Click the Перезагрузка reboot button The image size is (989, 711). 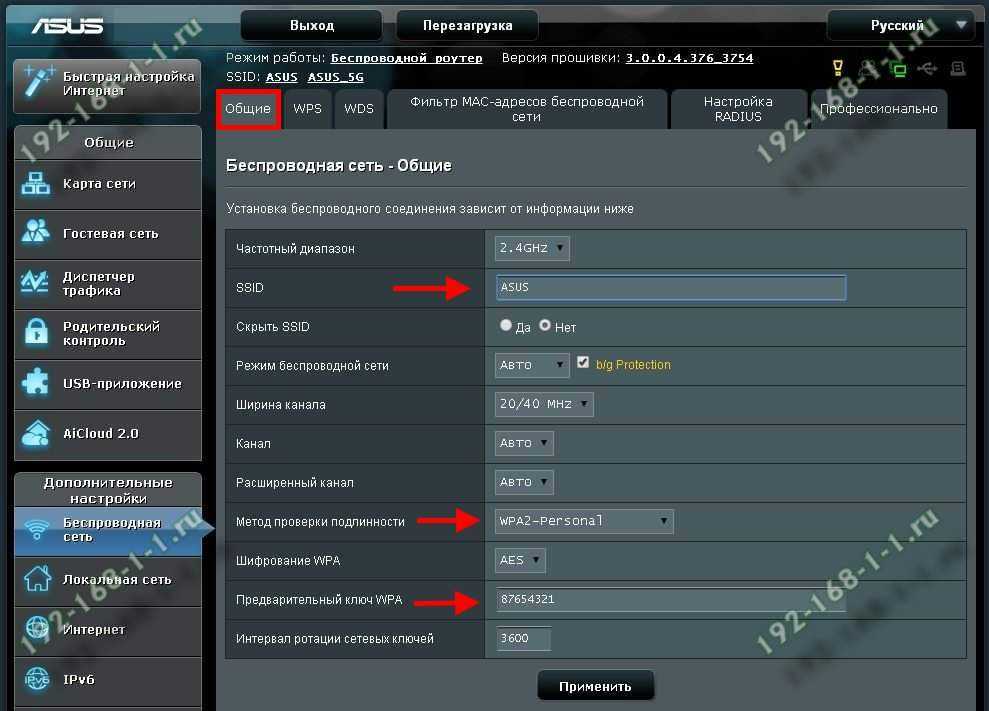pyautogui.click(x=467, y=26)
